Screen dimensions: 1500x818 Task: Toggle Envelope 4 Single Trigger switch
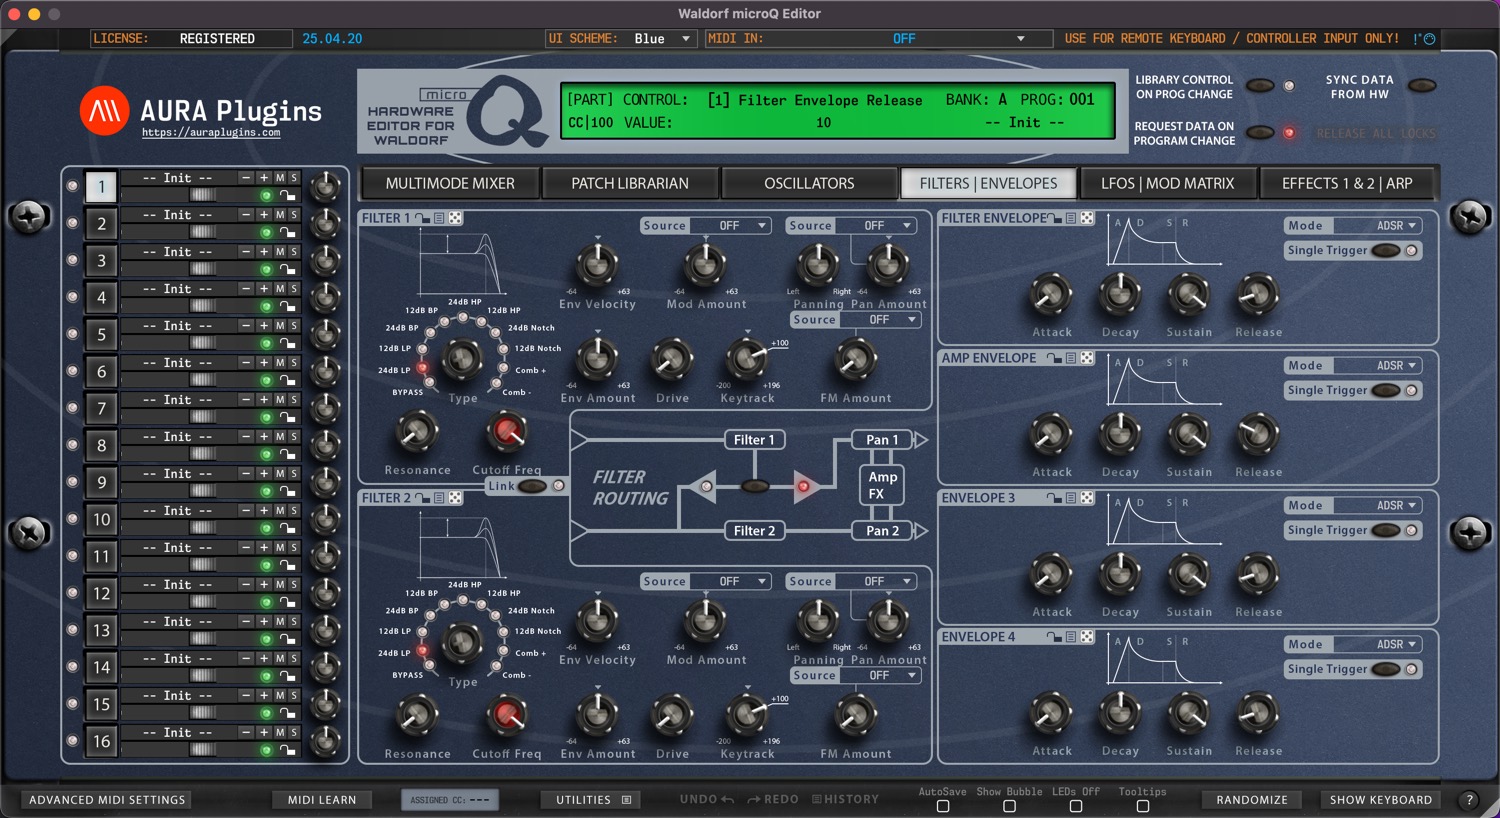click(1386, 669)
